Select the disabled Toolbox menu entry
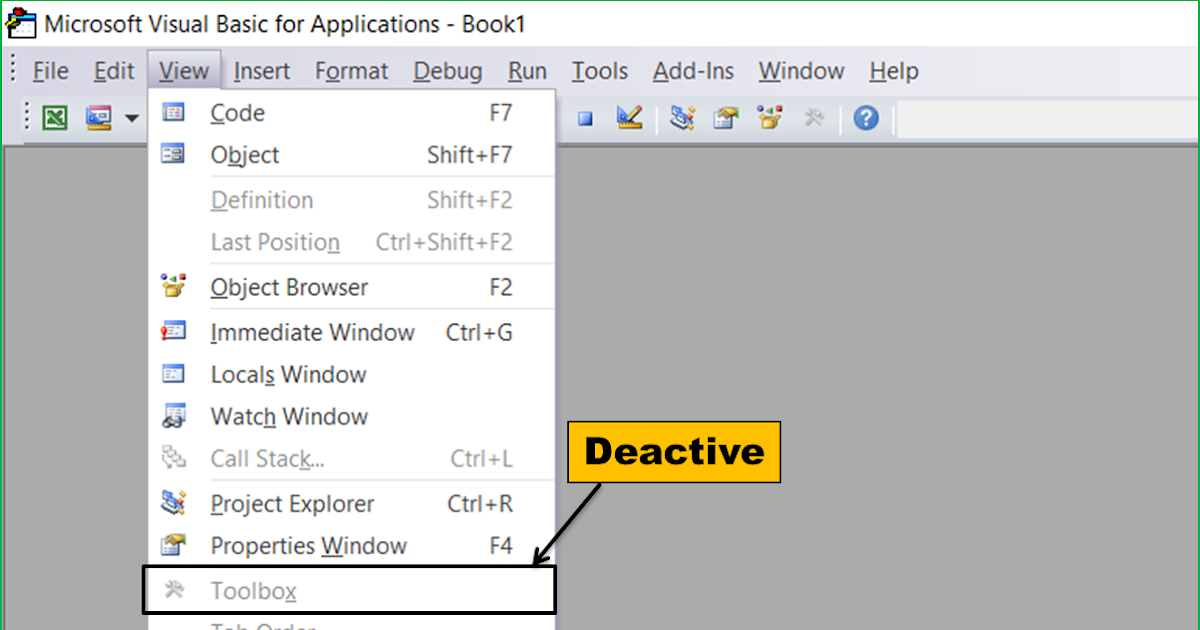The image size is (1200, 630). click(x=349, y=591)
